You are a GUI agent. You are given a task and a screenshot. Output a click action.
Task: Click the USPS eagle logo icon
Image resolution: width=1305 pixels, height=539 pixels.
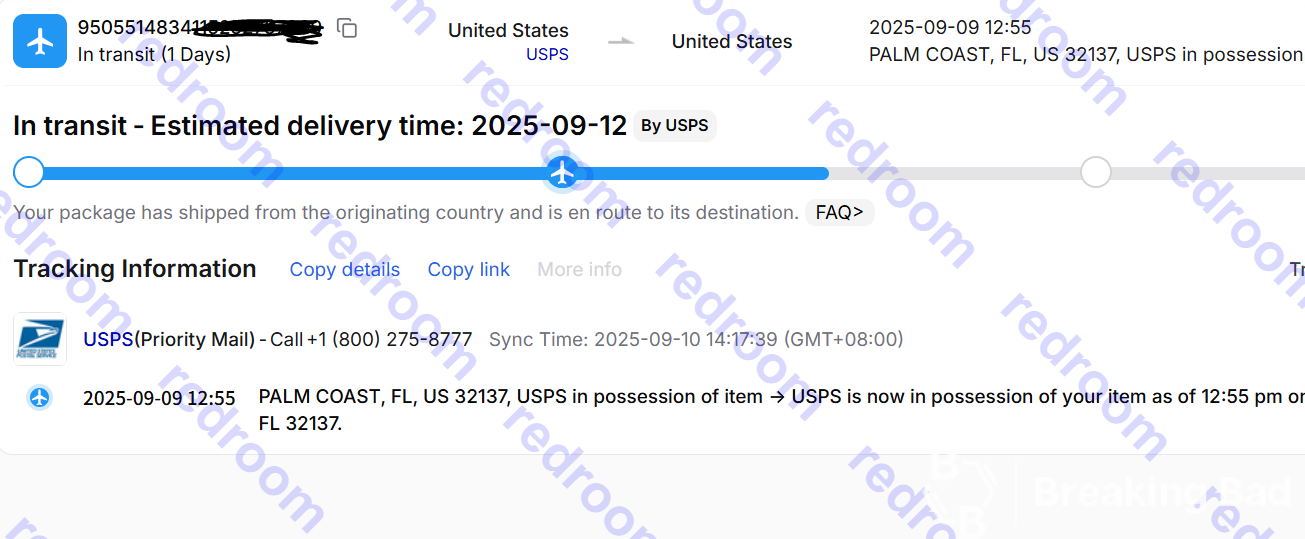point(40,338)
